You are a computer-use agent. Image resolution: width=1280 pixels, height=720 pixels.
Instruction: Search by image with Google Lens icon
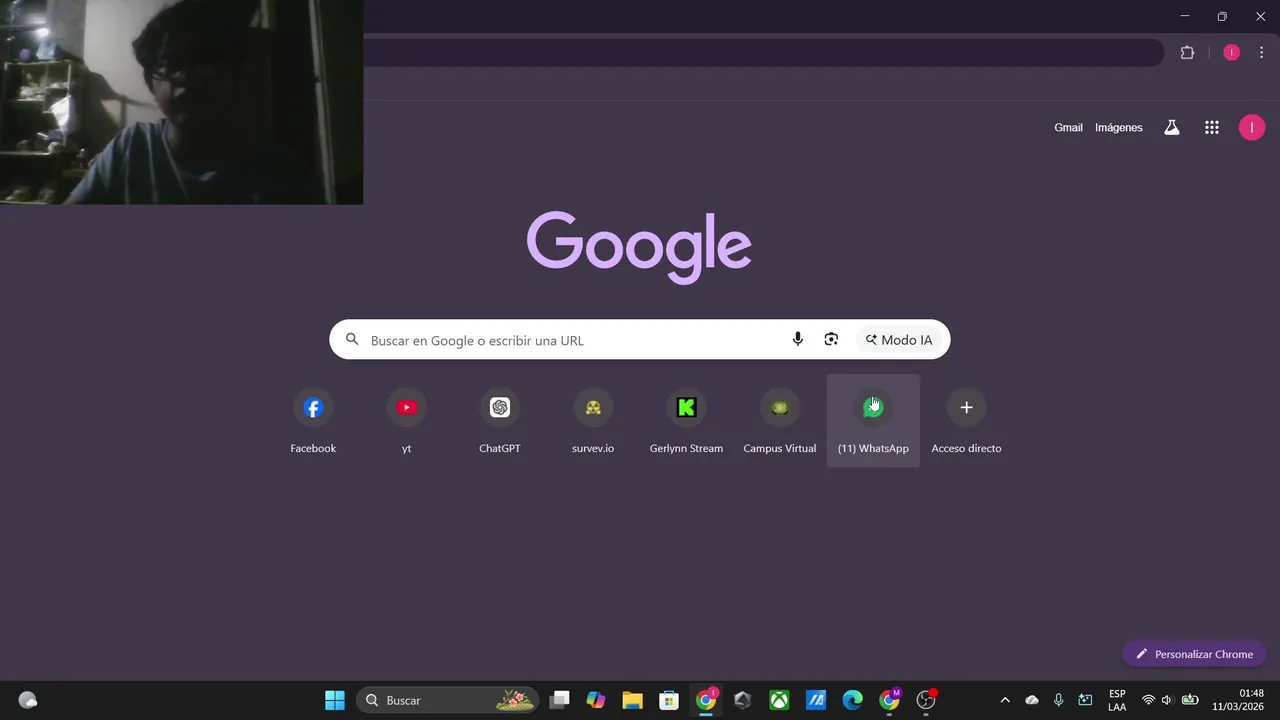(831, 340)
